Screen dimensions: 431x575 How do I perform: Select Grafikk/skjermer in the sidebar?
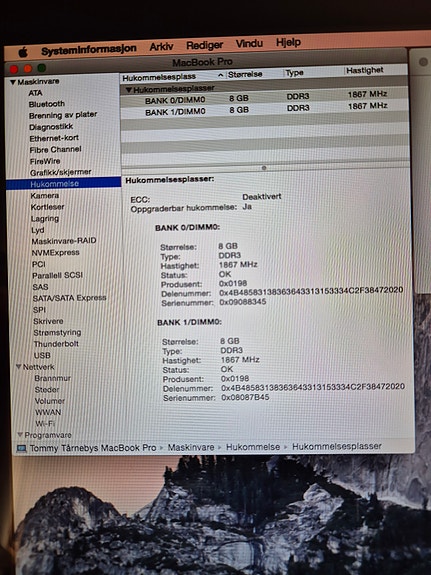61,172
